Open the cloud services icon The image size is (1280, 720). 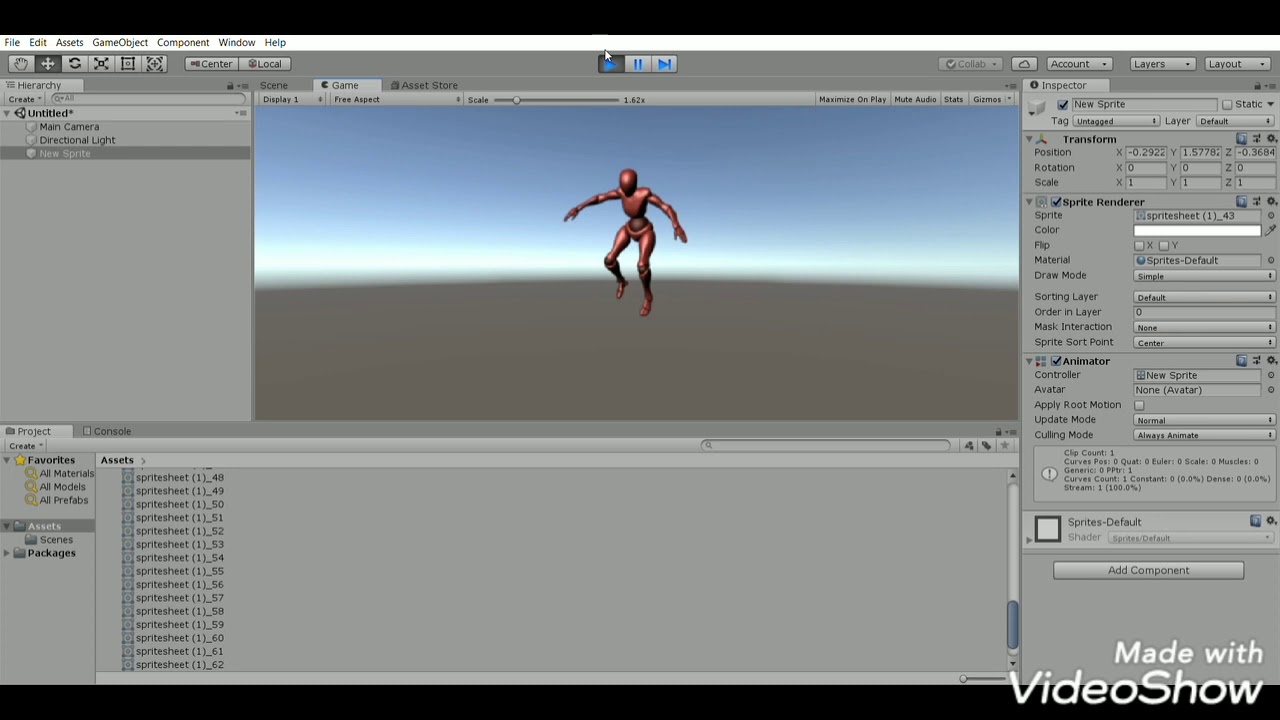click(1024, 64)
